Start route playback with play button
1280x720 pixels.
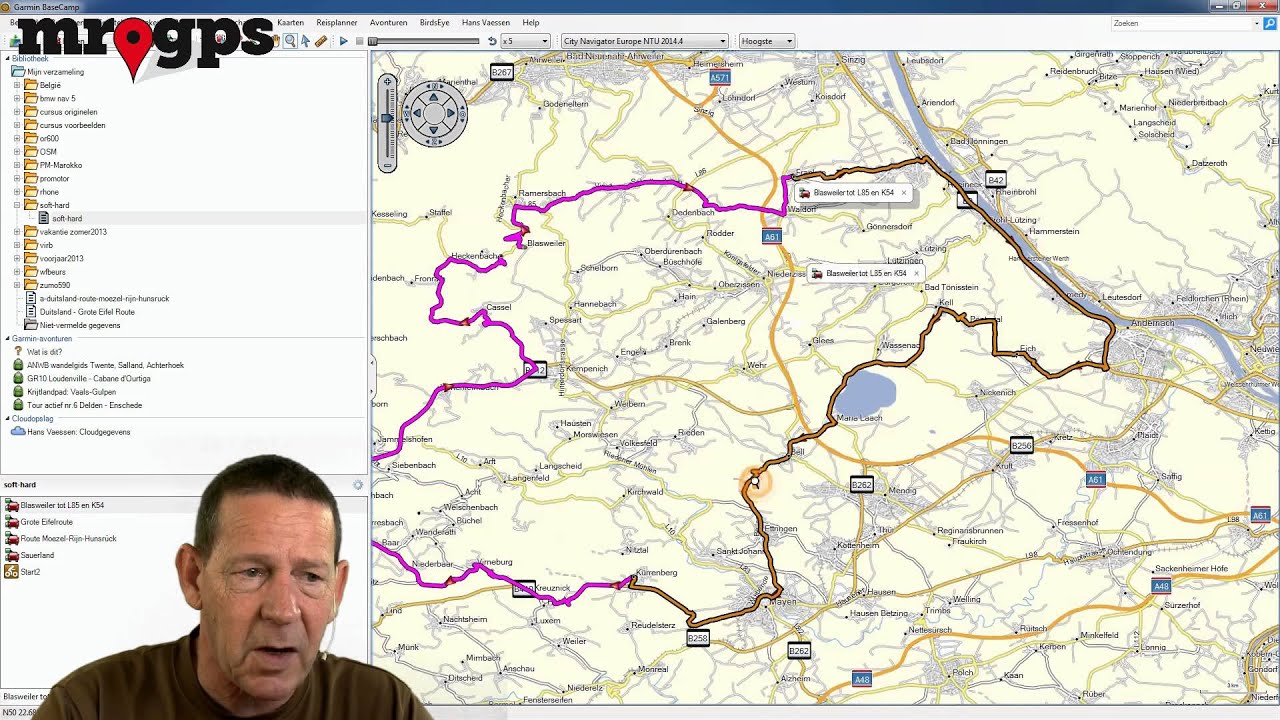(x=344, y=41)
